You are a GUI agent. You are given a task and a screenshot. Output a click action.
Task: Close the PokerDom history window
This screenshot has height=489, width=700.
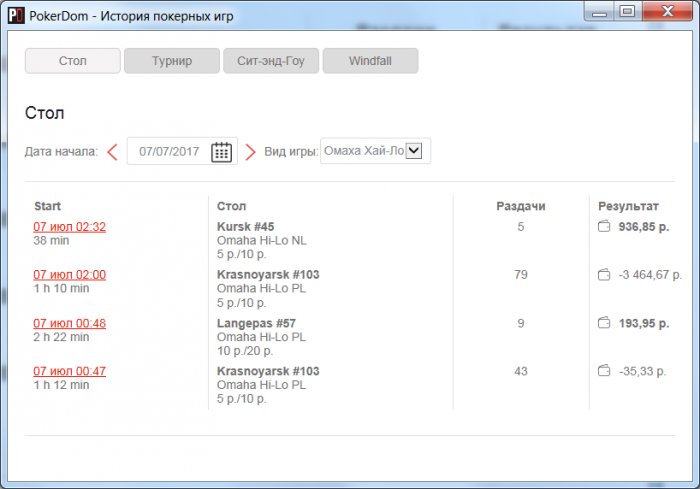click(668, 11)
